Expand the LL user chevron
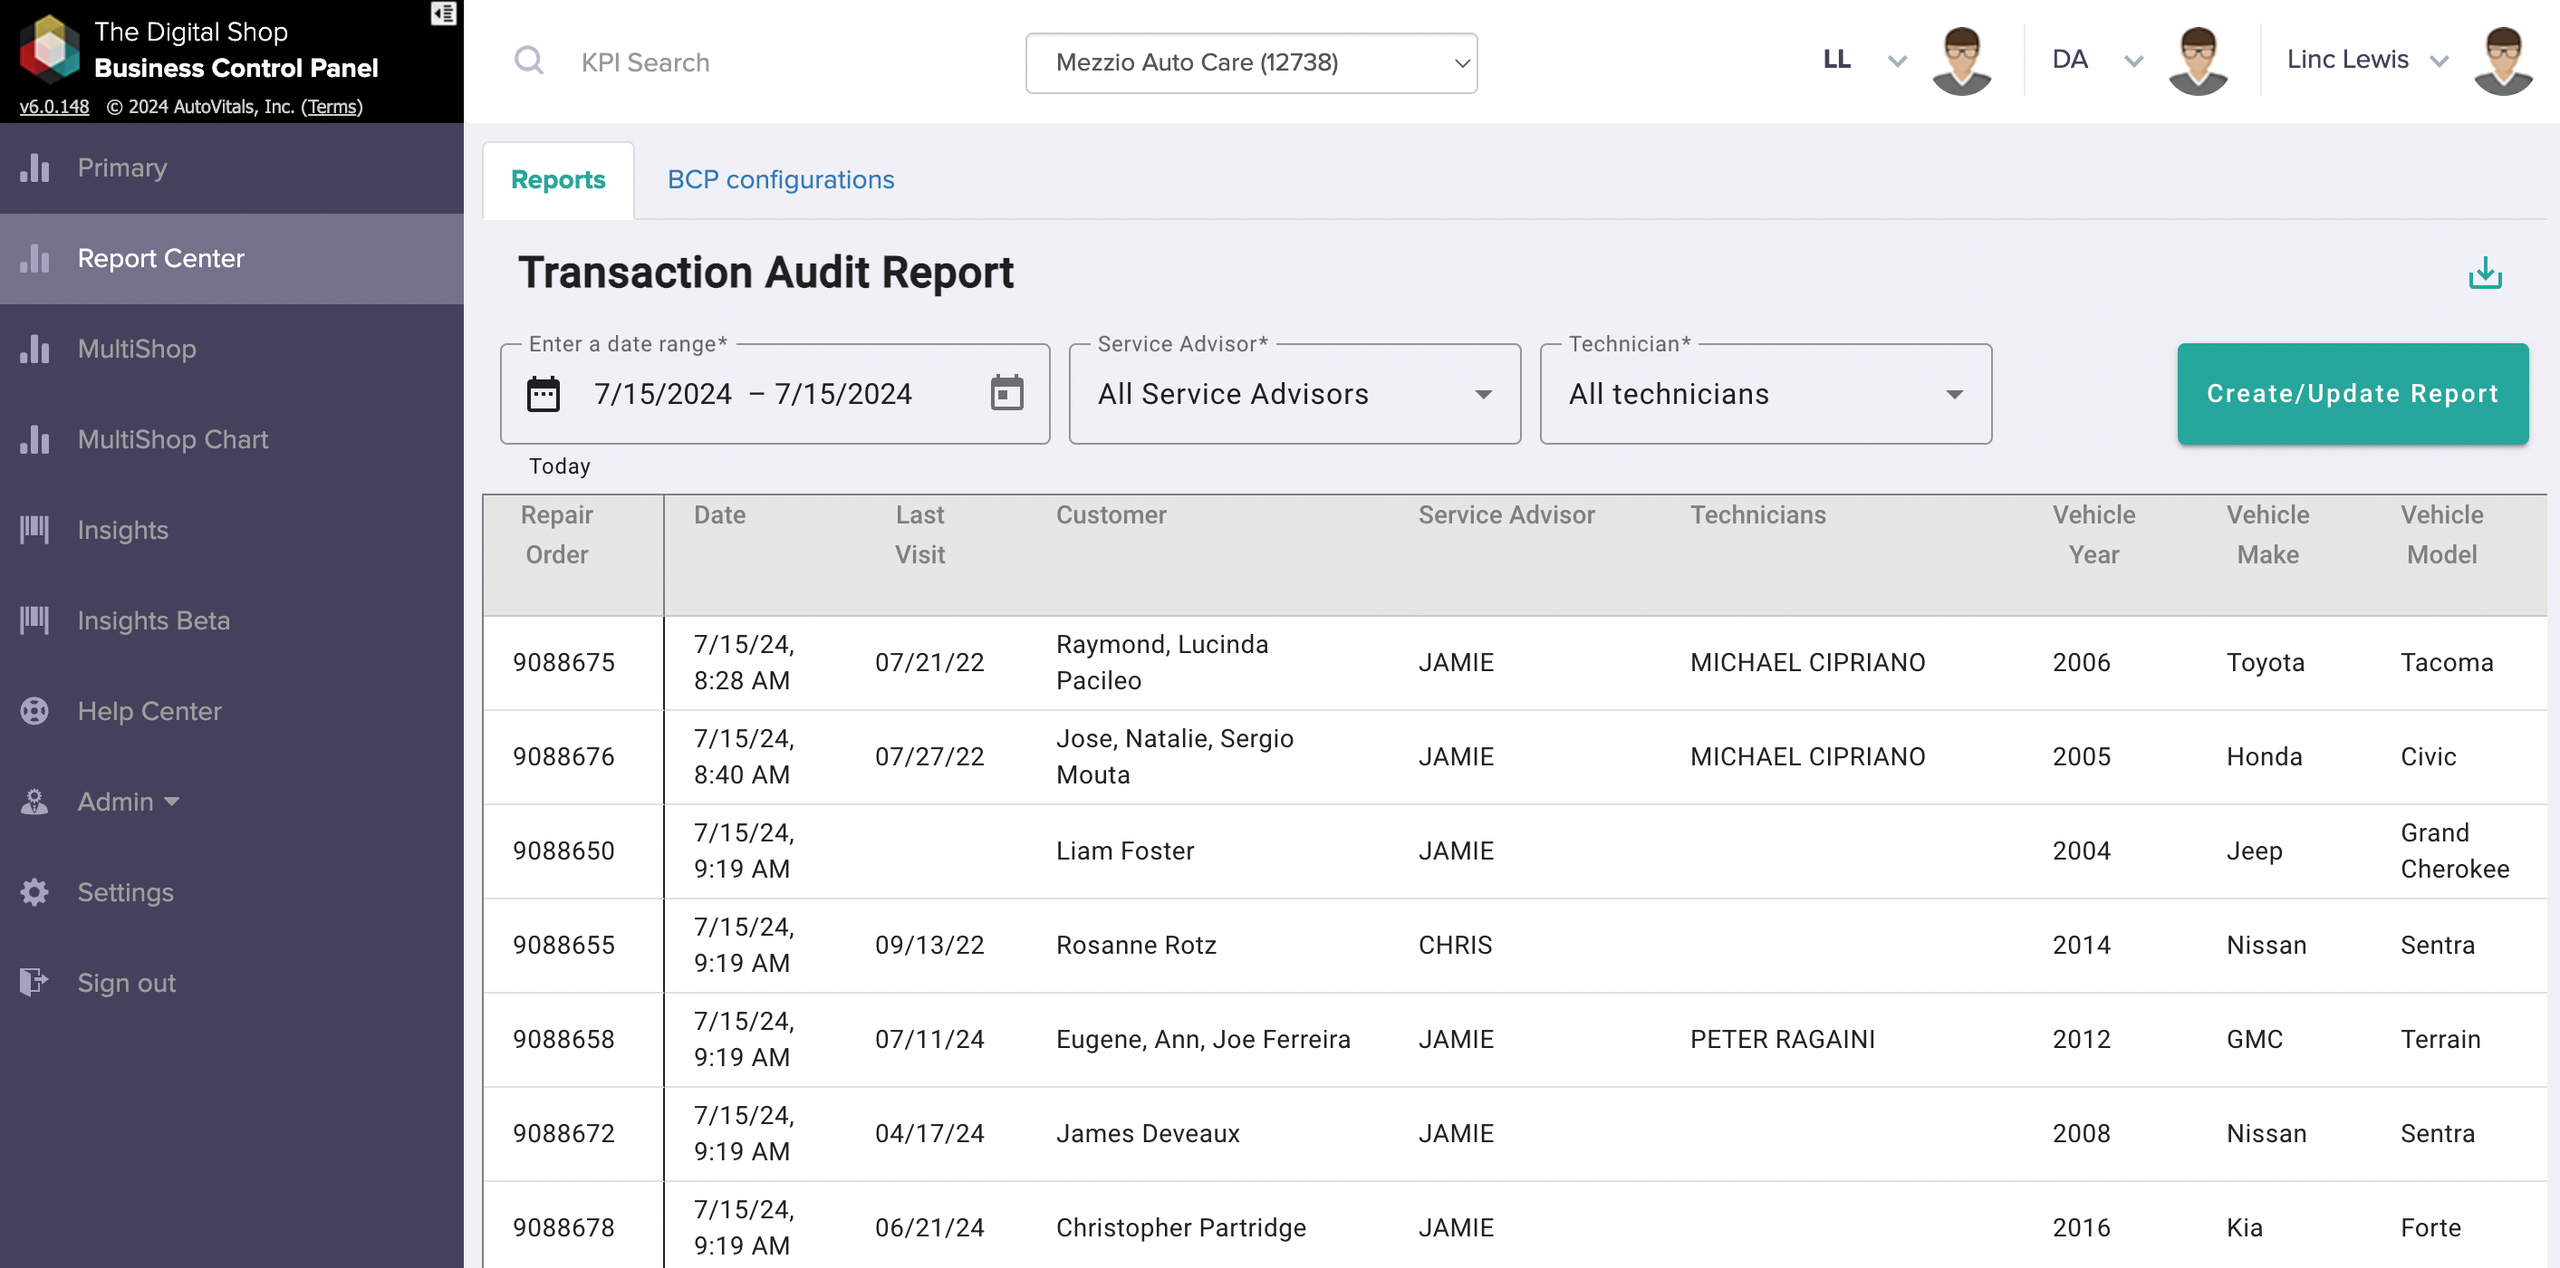The image size is (2560, 1268). coord(1897,62)
